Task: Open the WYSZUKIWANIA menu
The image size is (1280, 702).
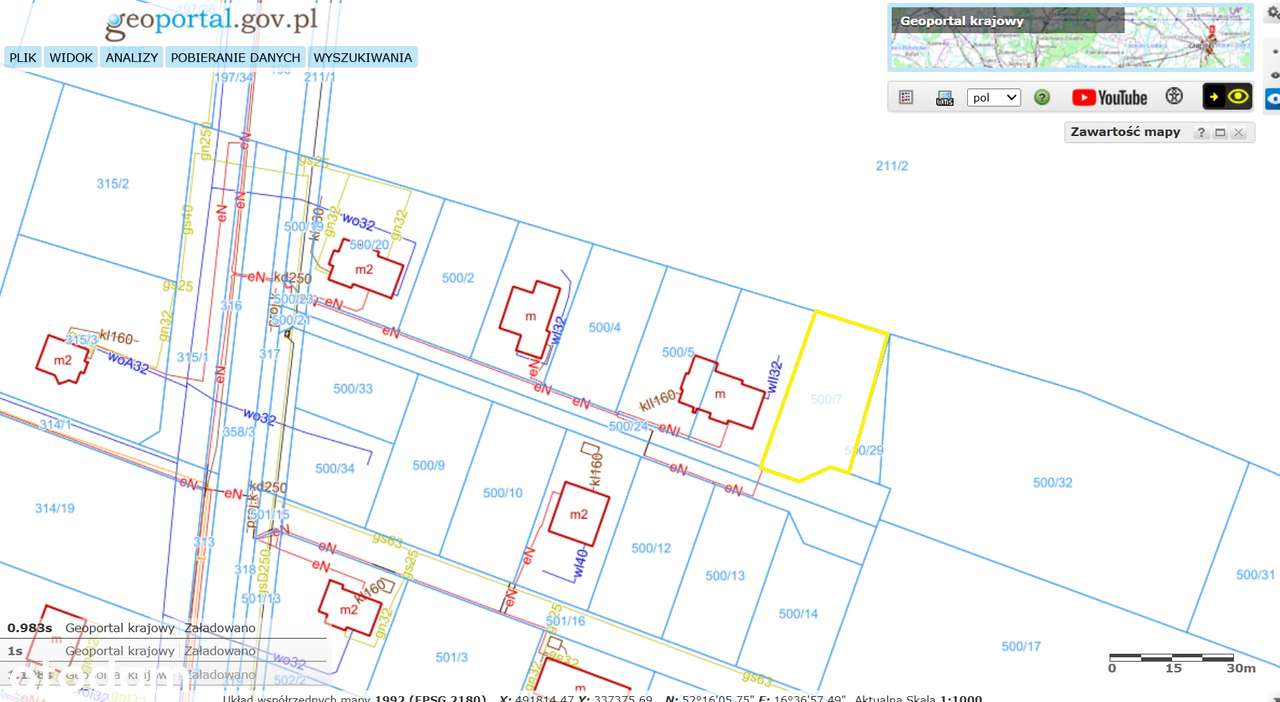Action: [363, 58]
